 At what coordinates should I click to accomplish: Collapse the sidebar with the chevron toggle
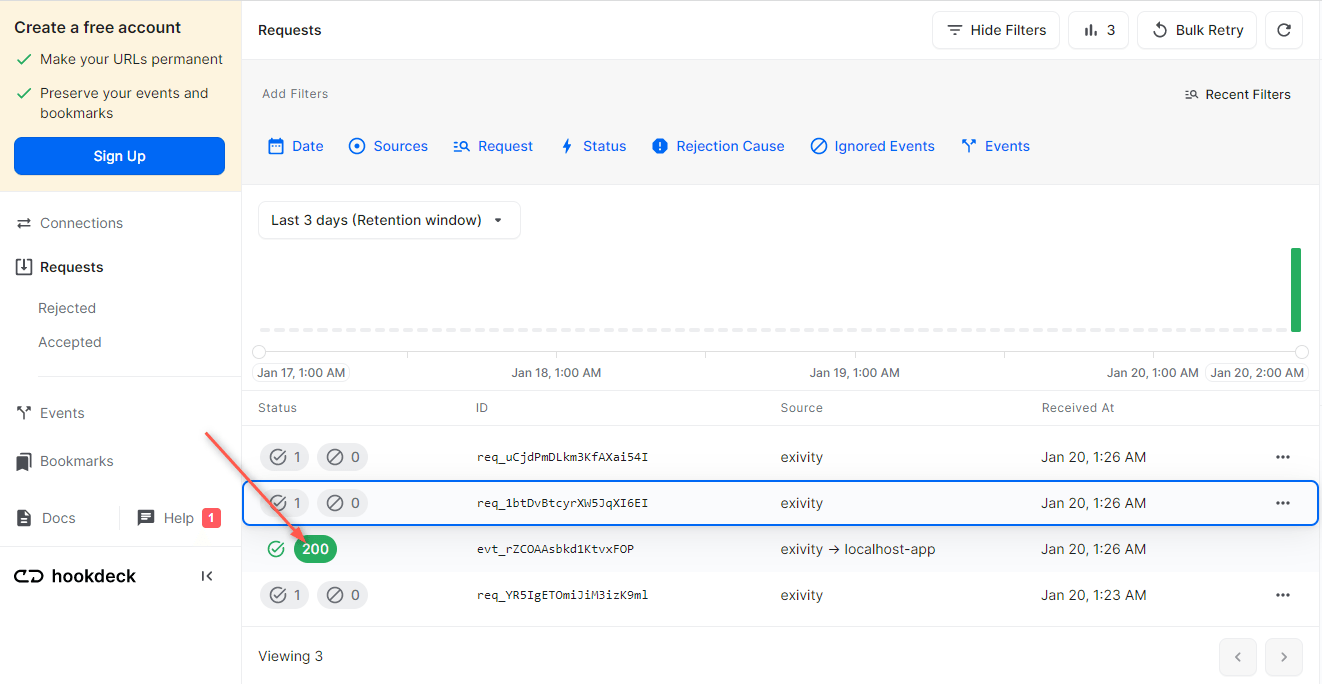coord(207,576)
